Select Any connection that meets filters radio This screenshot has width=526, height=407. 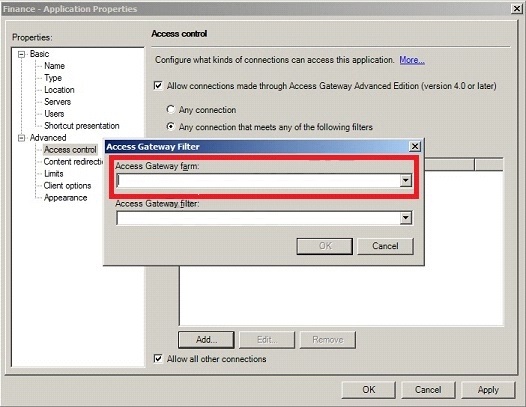coord(171,127)
